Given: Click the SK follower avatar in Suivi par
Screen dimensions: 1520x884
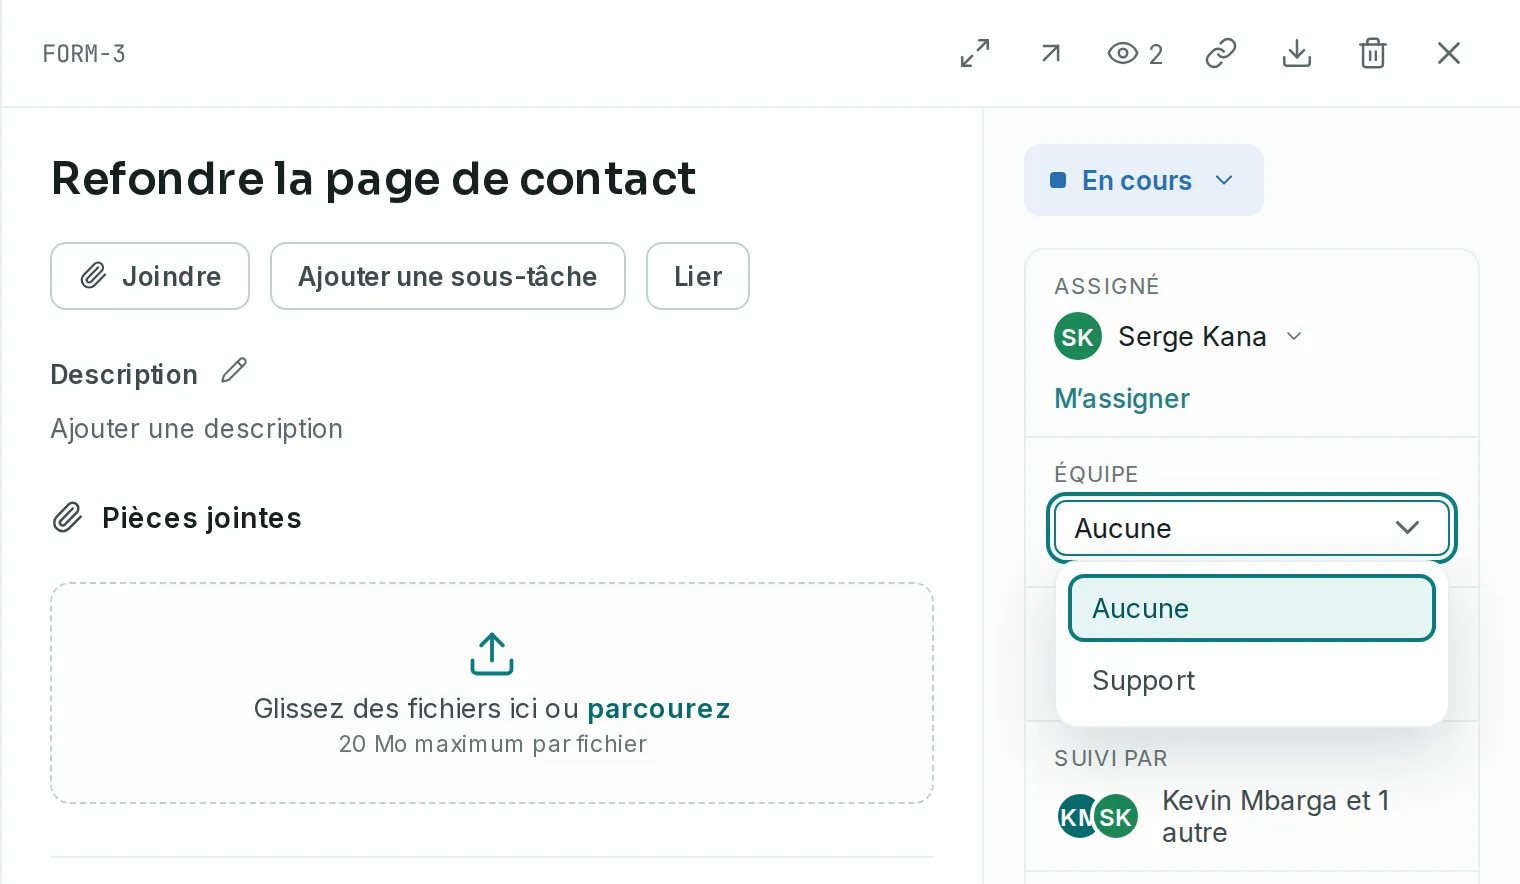Looking at the screenshot, I should (x=1116, y=817).
